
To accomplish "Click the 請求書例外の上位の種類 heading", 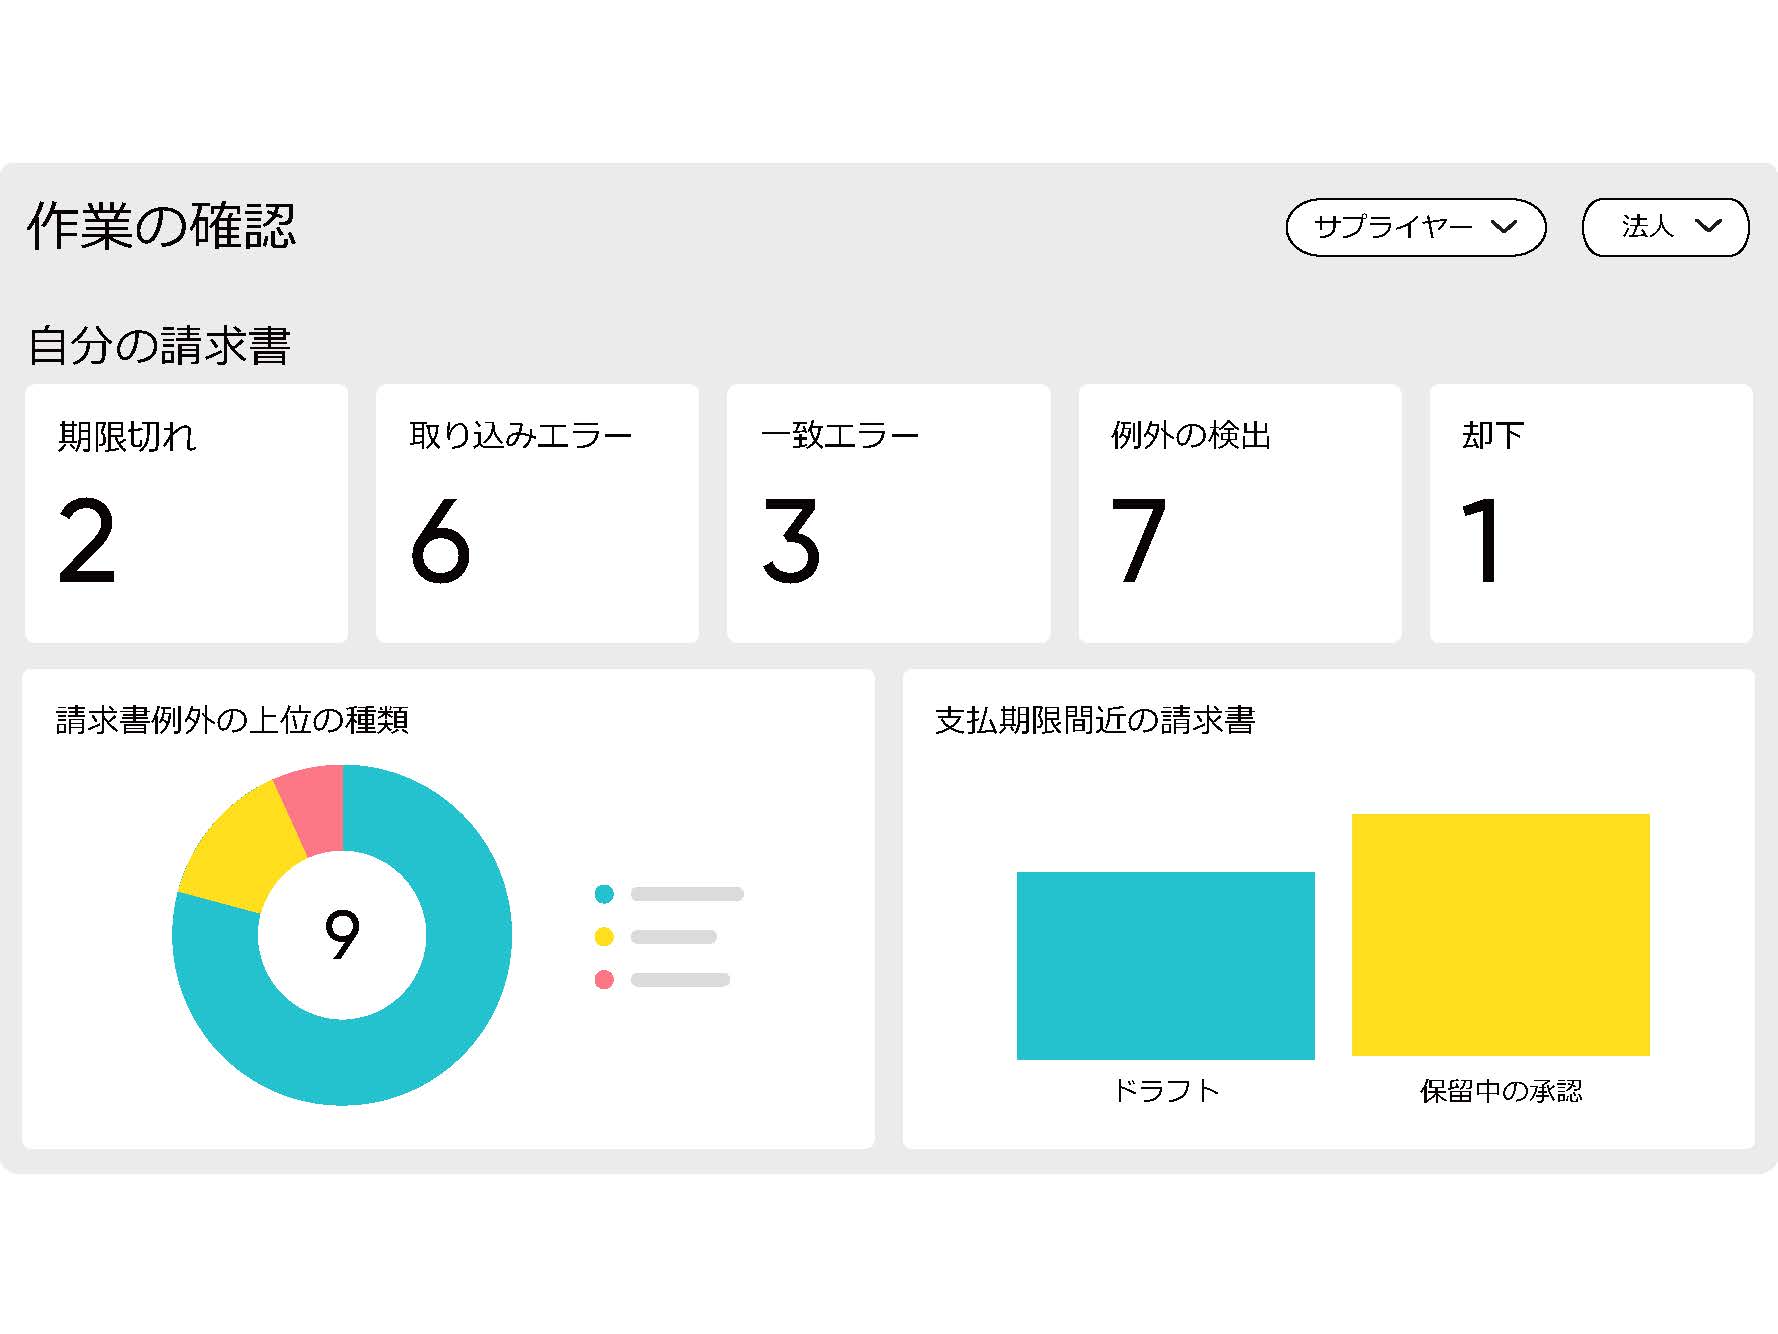I will [232, 720].
